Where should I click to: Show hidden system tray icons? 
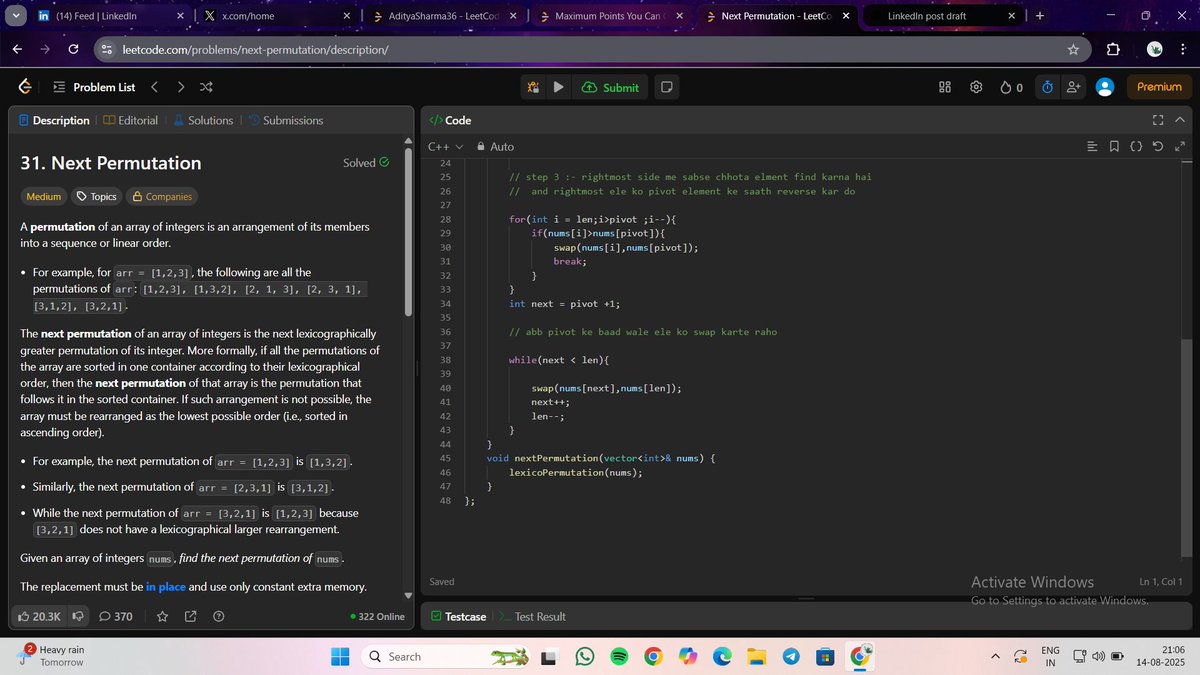coord(995,657)
